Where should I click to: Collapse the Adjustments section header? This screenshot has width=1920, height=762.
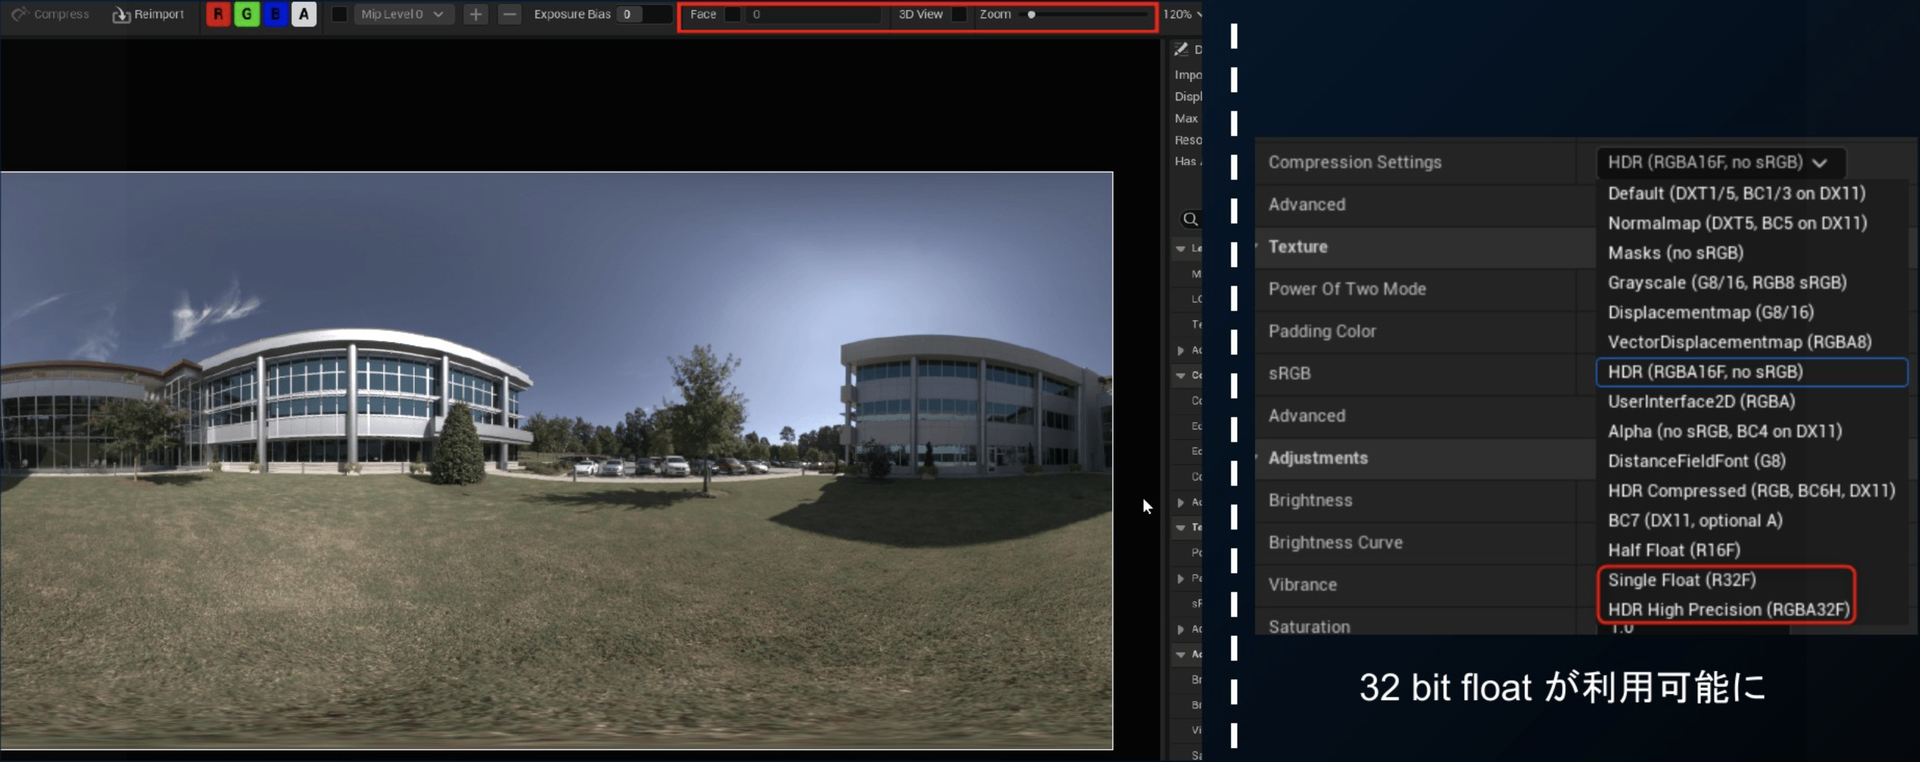(1318, 458)
